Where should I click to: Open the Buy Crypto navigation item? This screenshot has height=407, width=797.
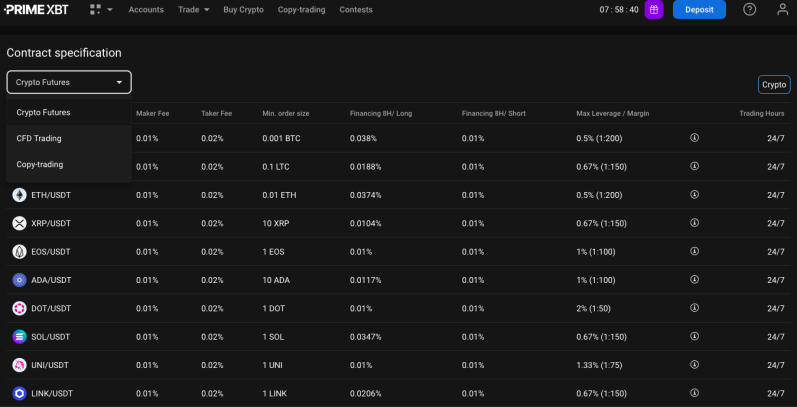[243, 10]
